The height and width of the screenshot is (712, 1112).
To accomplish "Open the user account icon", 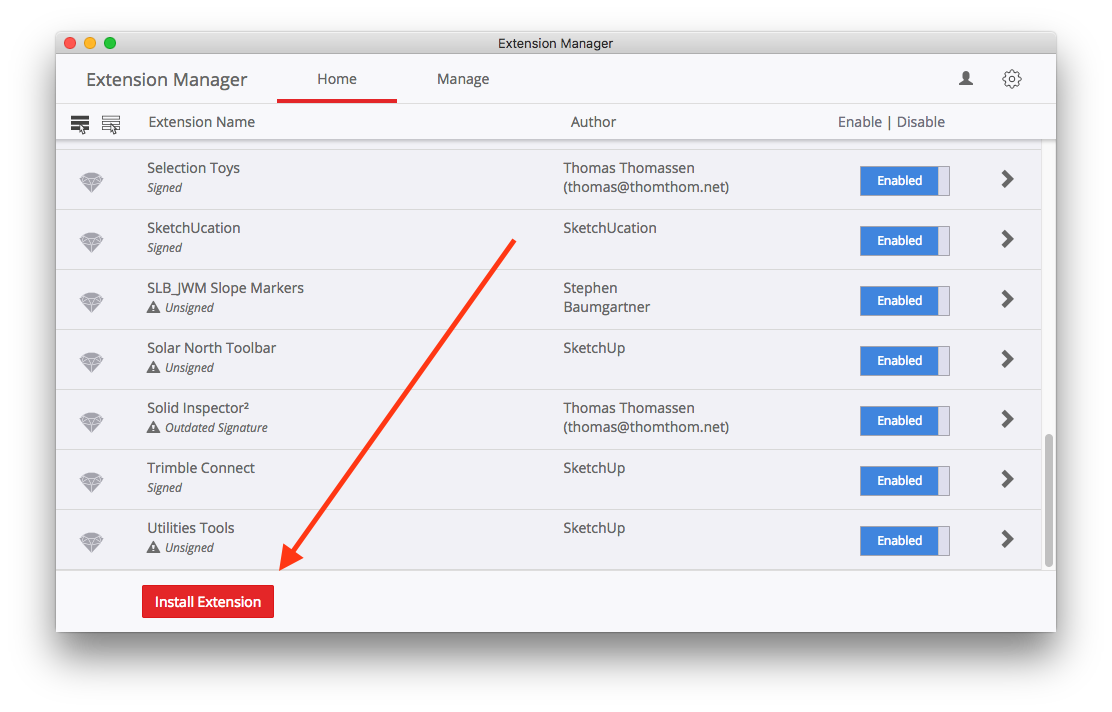I will point(966,79).
